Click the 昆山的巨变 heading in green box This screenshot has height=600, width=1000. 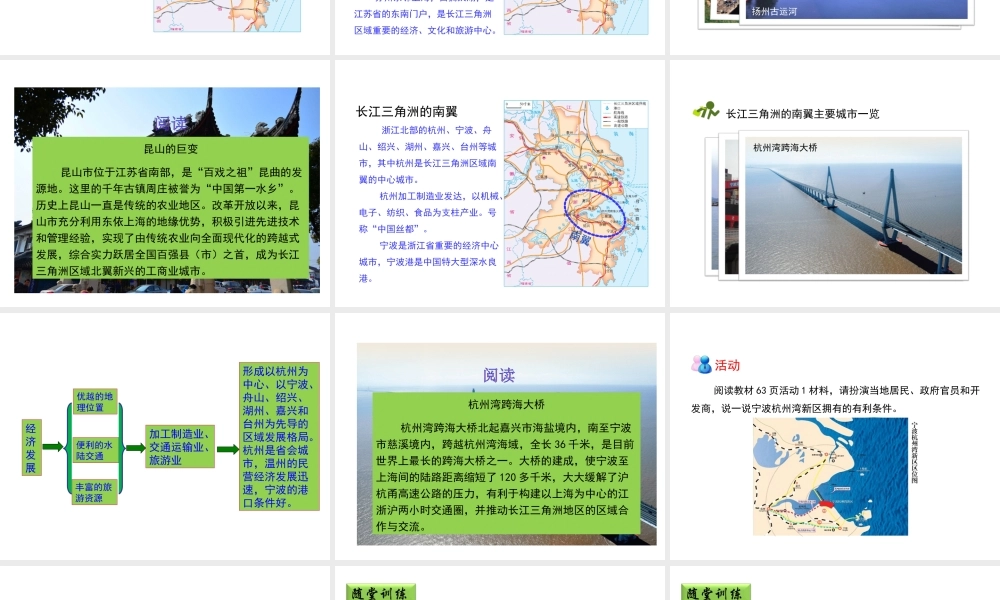[x=171, y=149]
